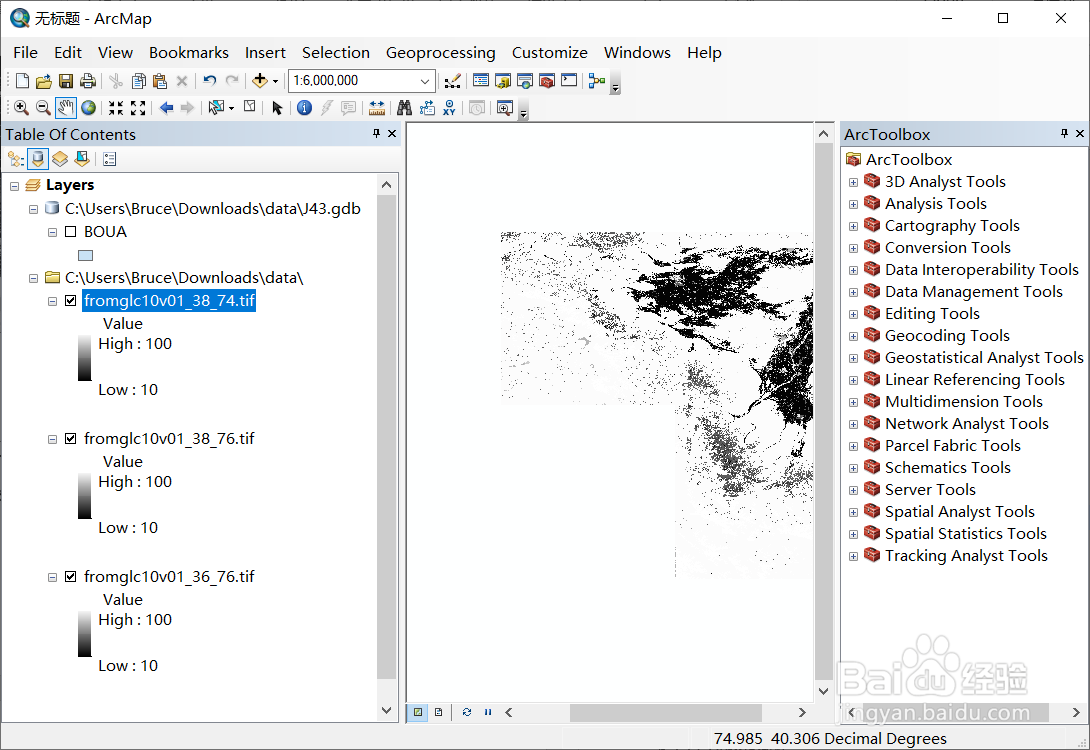This screenshot has width=1090, height=750.
Task: Click the map view horizontal scrollbar thumb
Action: pyautogui.click(x=665, y=712)
